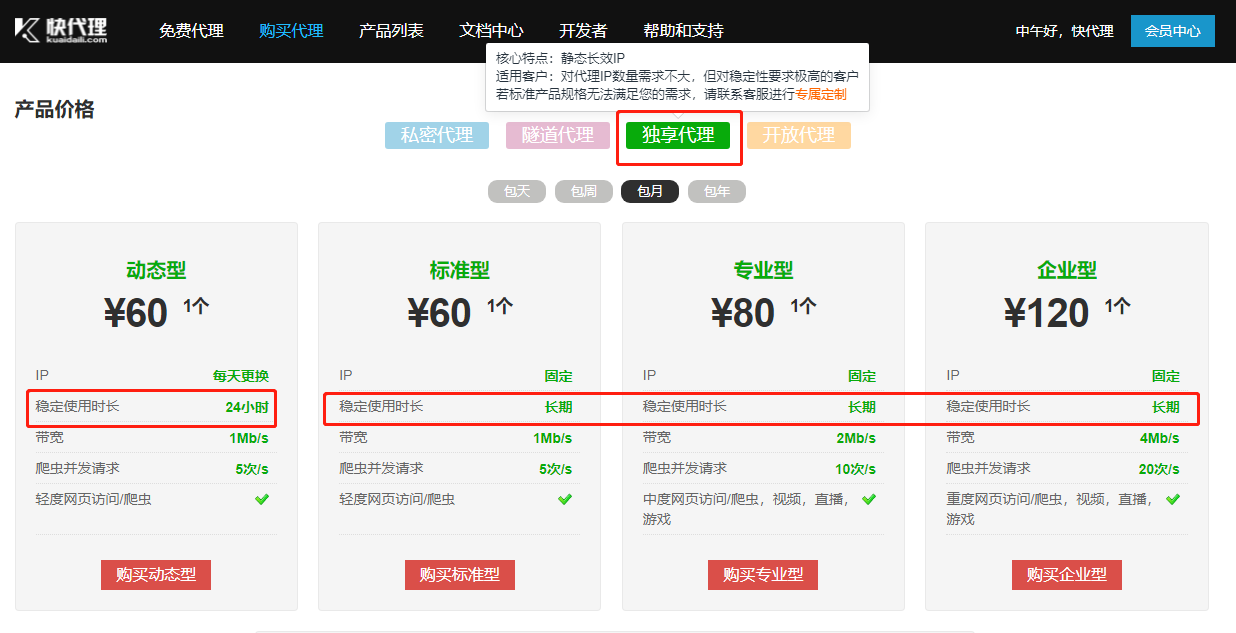Viewport: 1236px width, 633px height.
Task: Click green checkmark in 专业型 card
Action: tap(869, 499)
